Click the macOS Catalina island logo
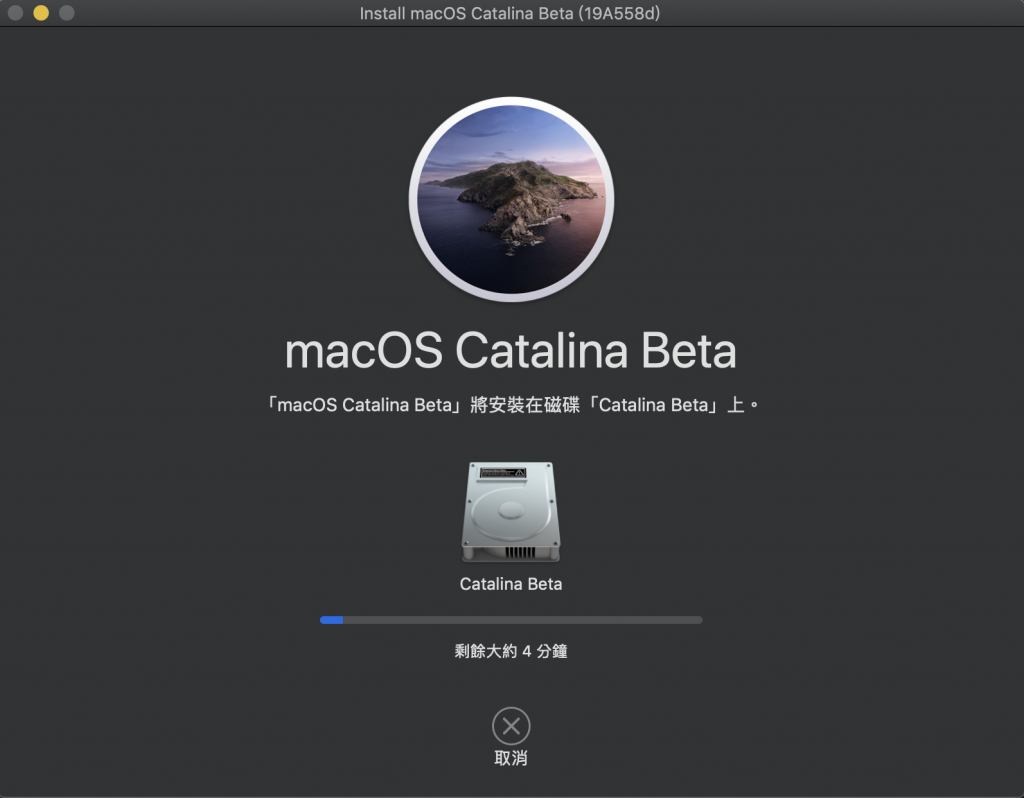This screenshot has height=798, width=1024. tap(511, 199)
